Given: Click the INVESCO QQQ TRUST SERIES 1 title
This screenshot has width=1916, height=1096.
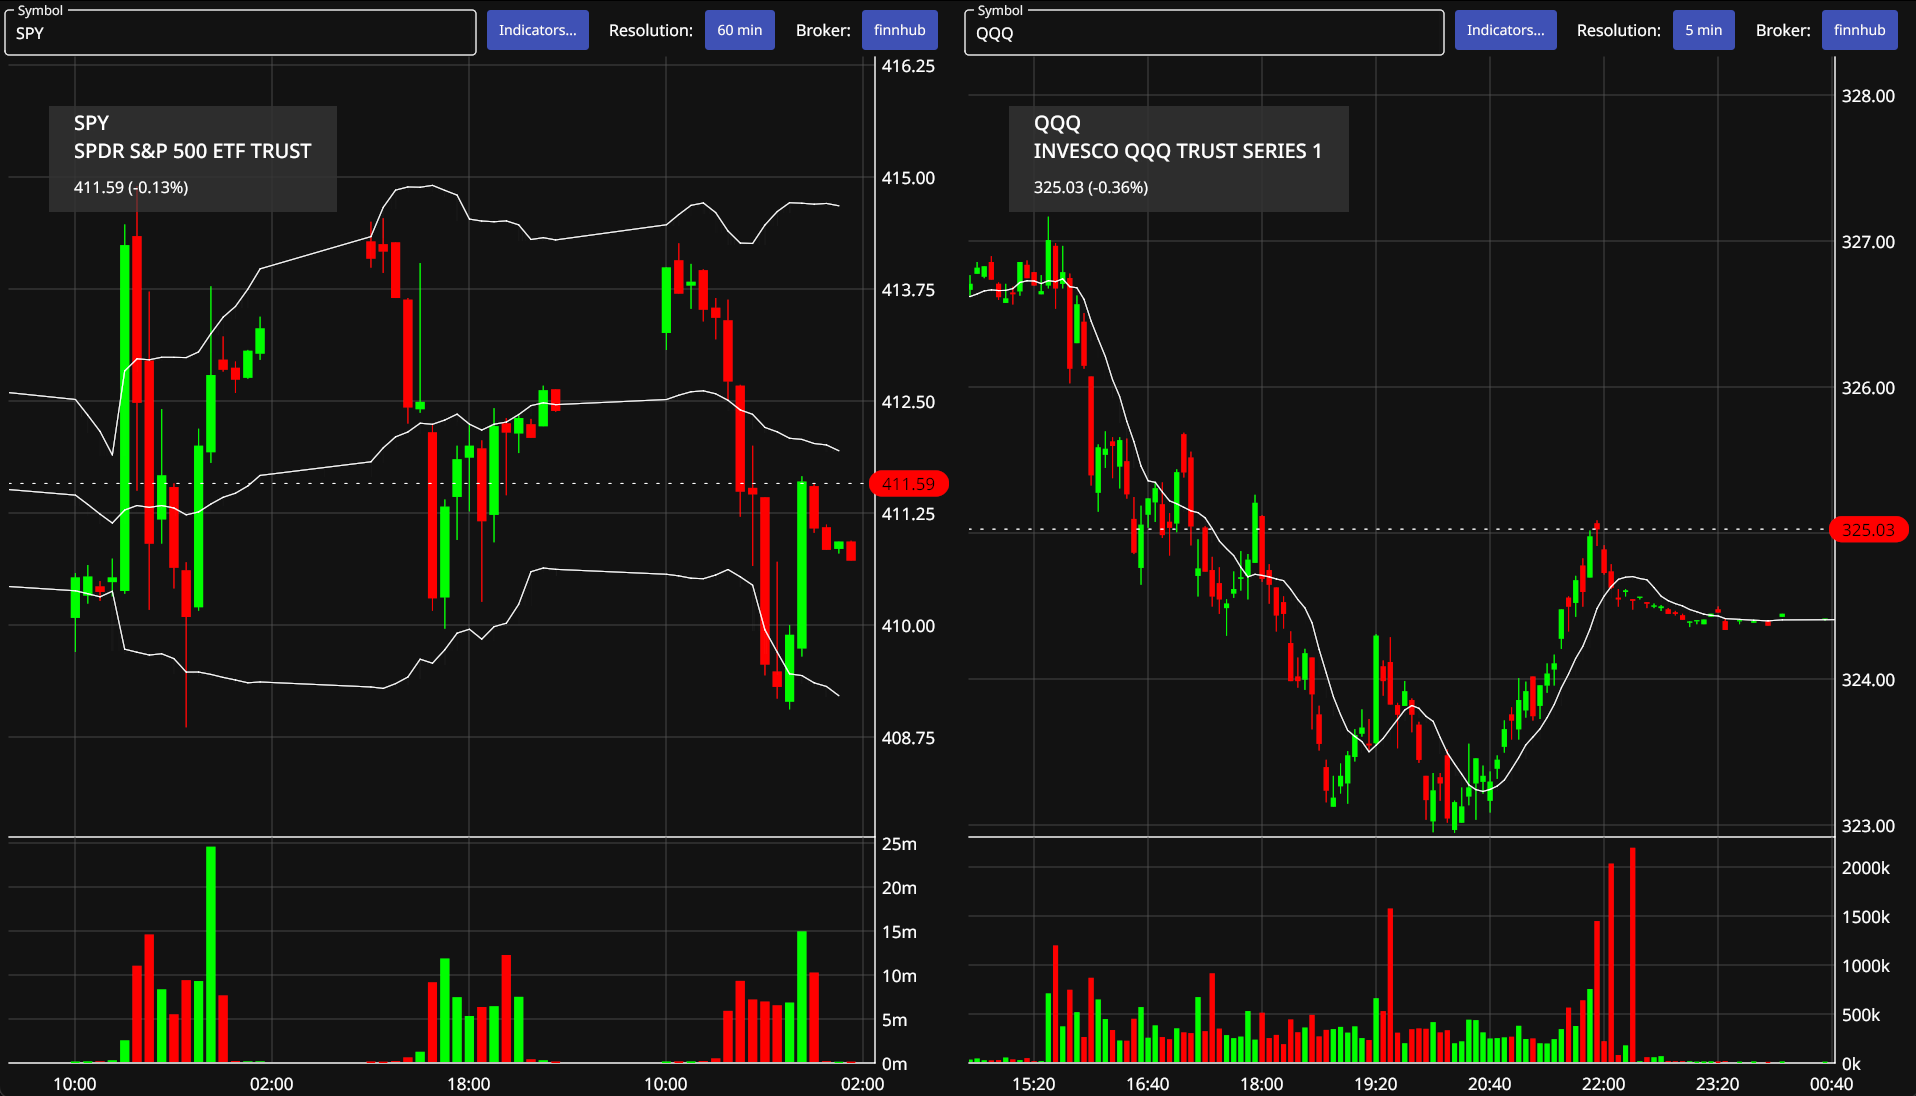Looking at the screenshot, I should coord(1177,151).
